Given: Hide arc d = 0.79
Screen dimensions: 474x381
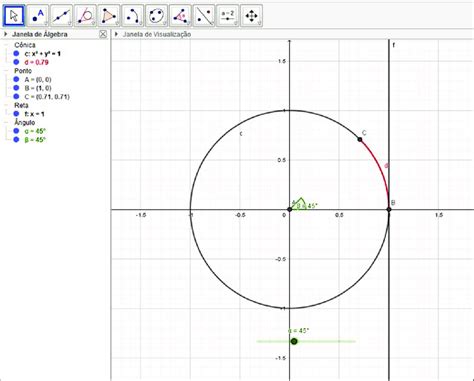Looking at the screenshot, I should tap(16, 62).
